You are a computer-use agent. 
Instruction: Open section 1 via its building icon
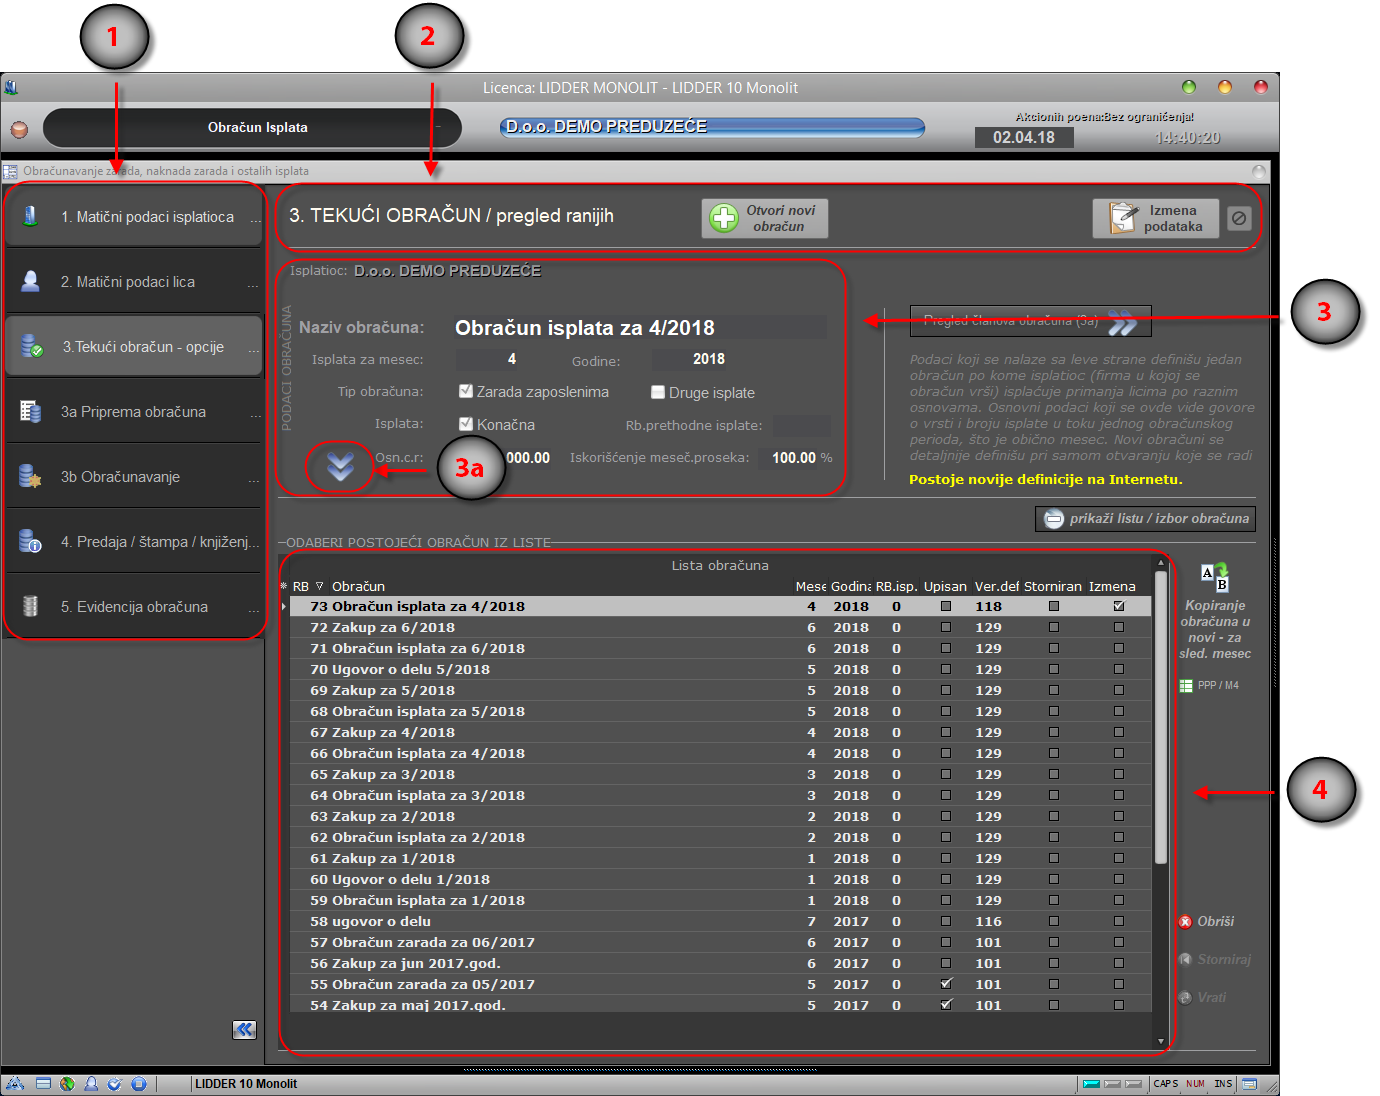click(x=30, y=216)
